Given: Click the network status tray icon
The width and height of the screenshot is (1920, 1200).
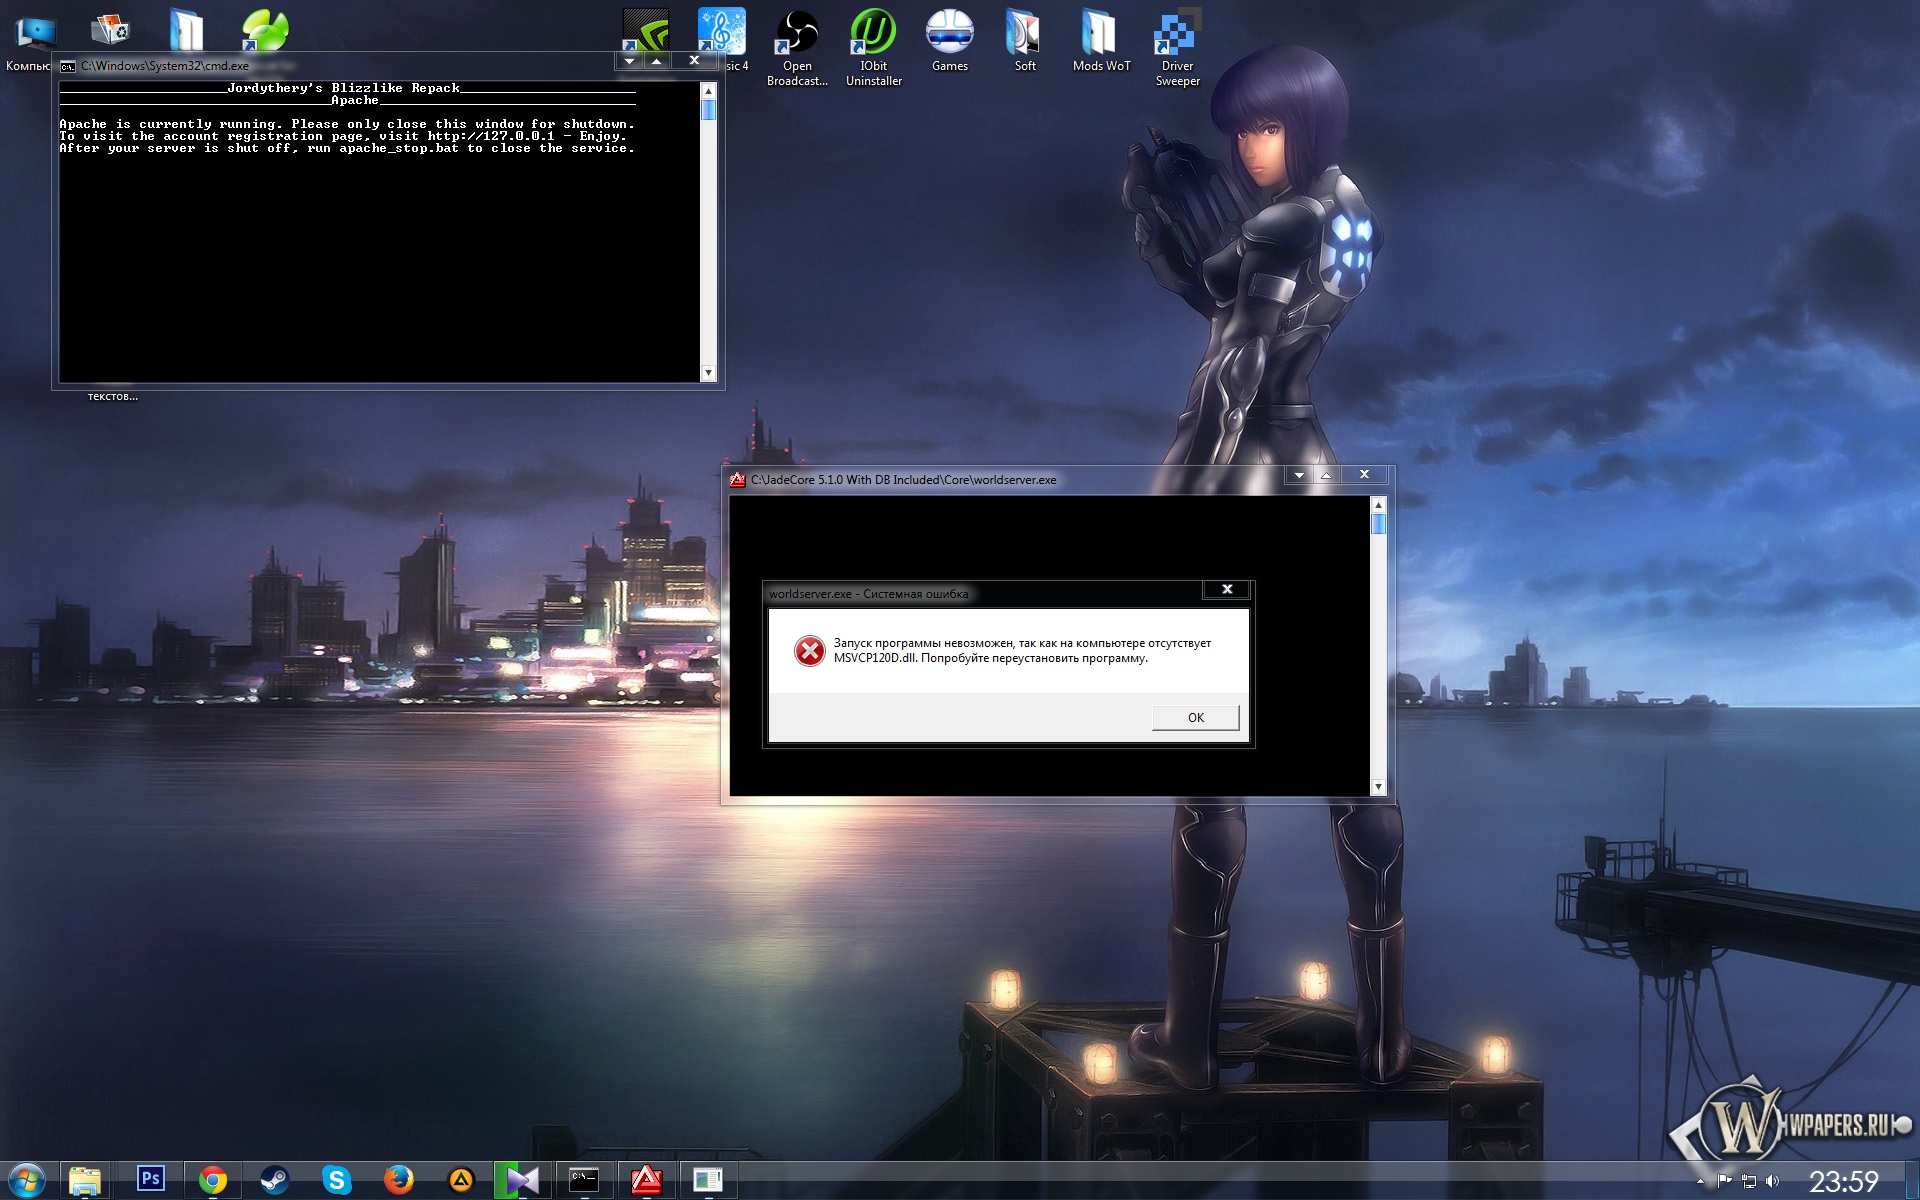Looking at the screenshot, I should 1749,1181.
